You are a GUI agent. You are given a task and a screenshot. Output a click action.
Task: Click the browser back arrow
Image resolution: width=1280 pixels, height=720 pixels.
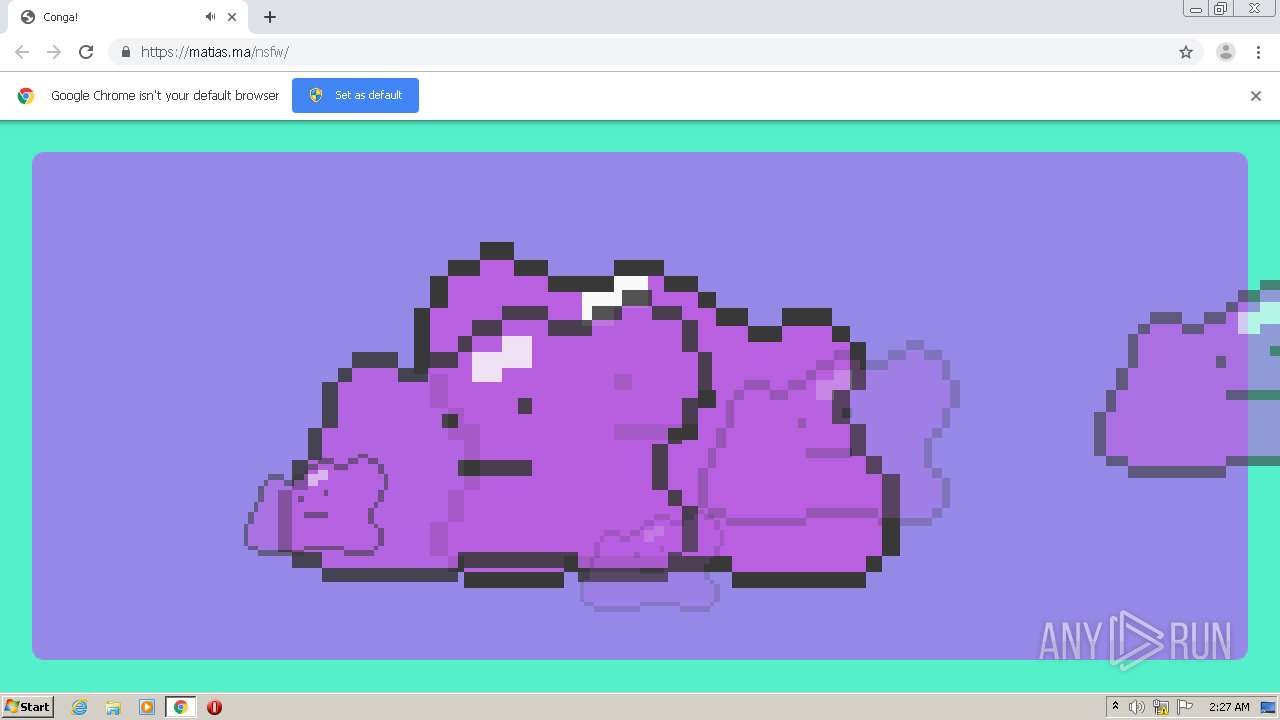tap(22, 52)
